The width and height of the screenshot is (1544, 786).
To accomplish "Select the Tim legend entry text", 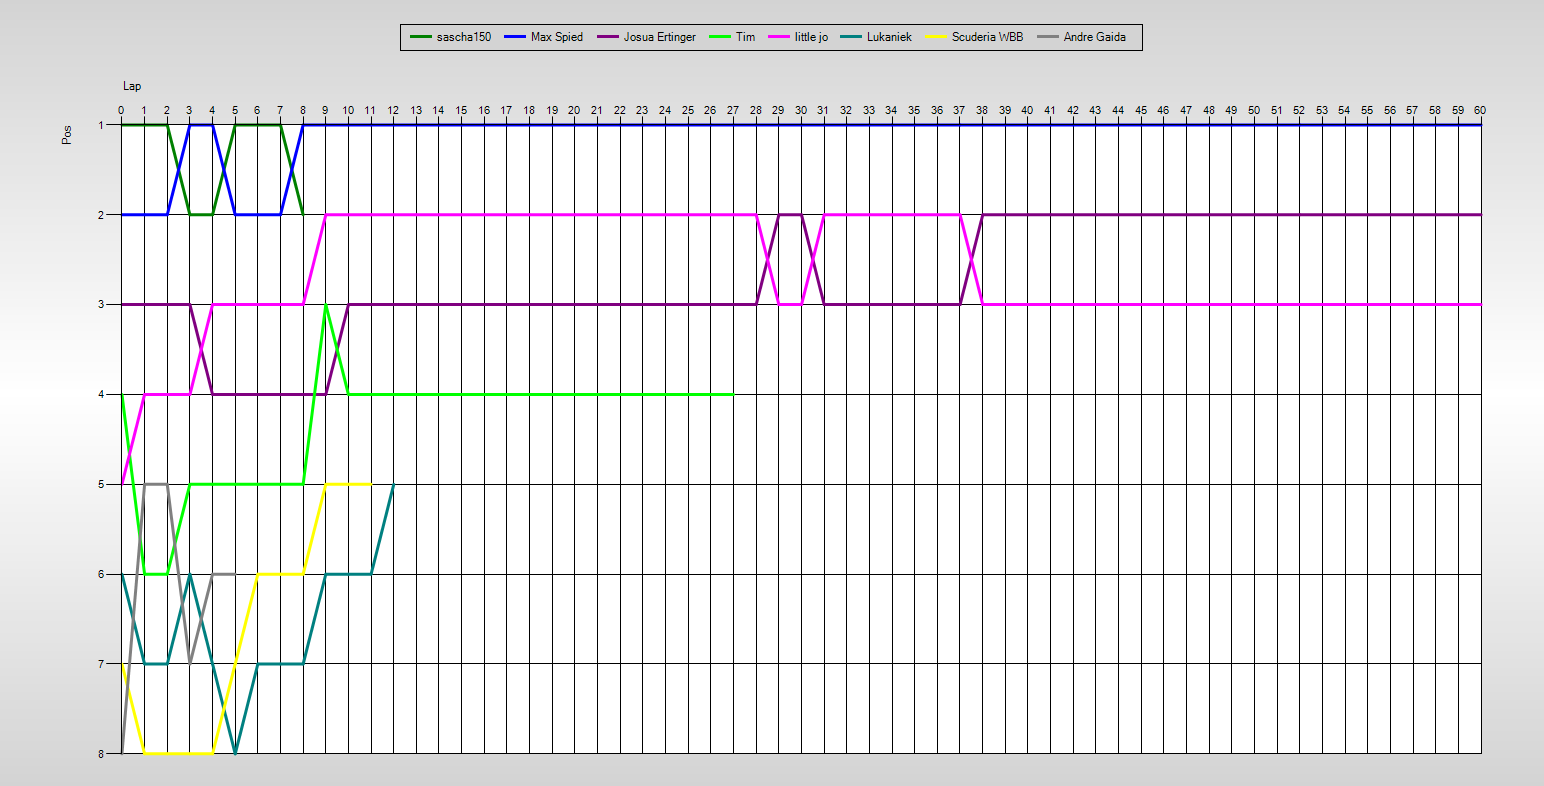I will coord(745,37).
